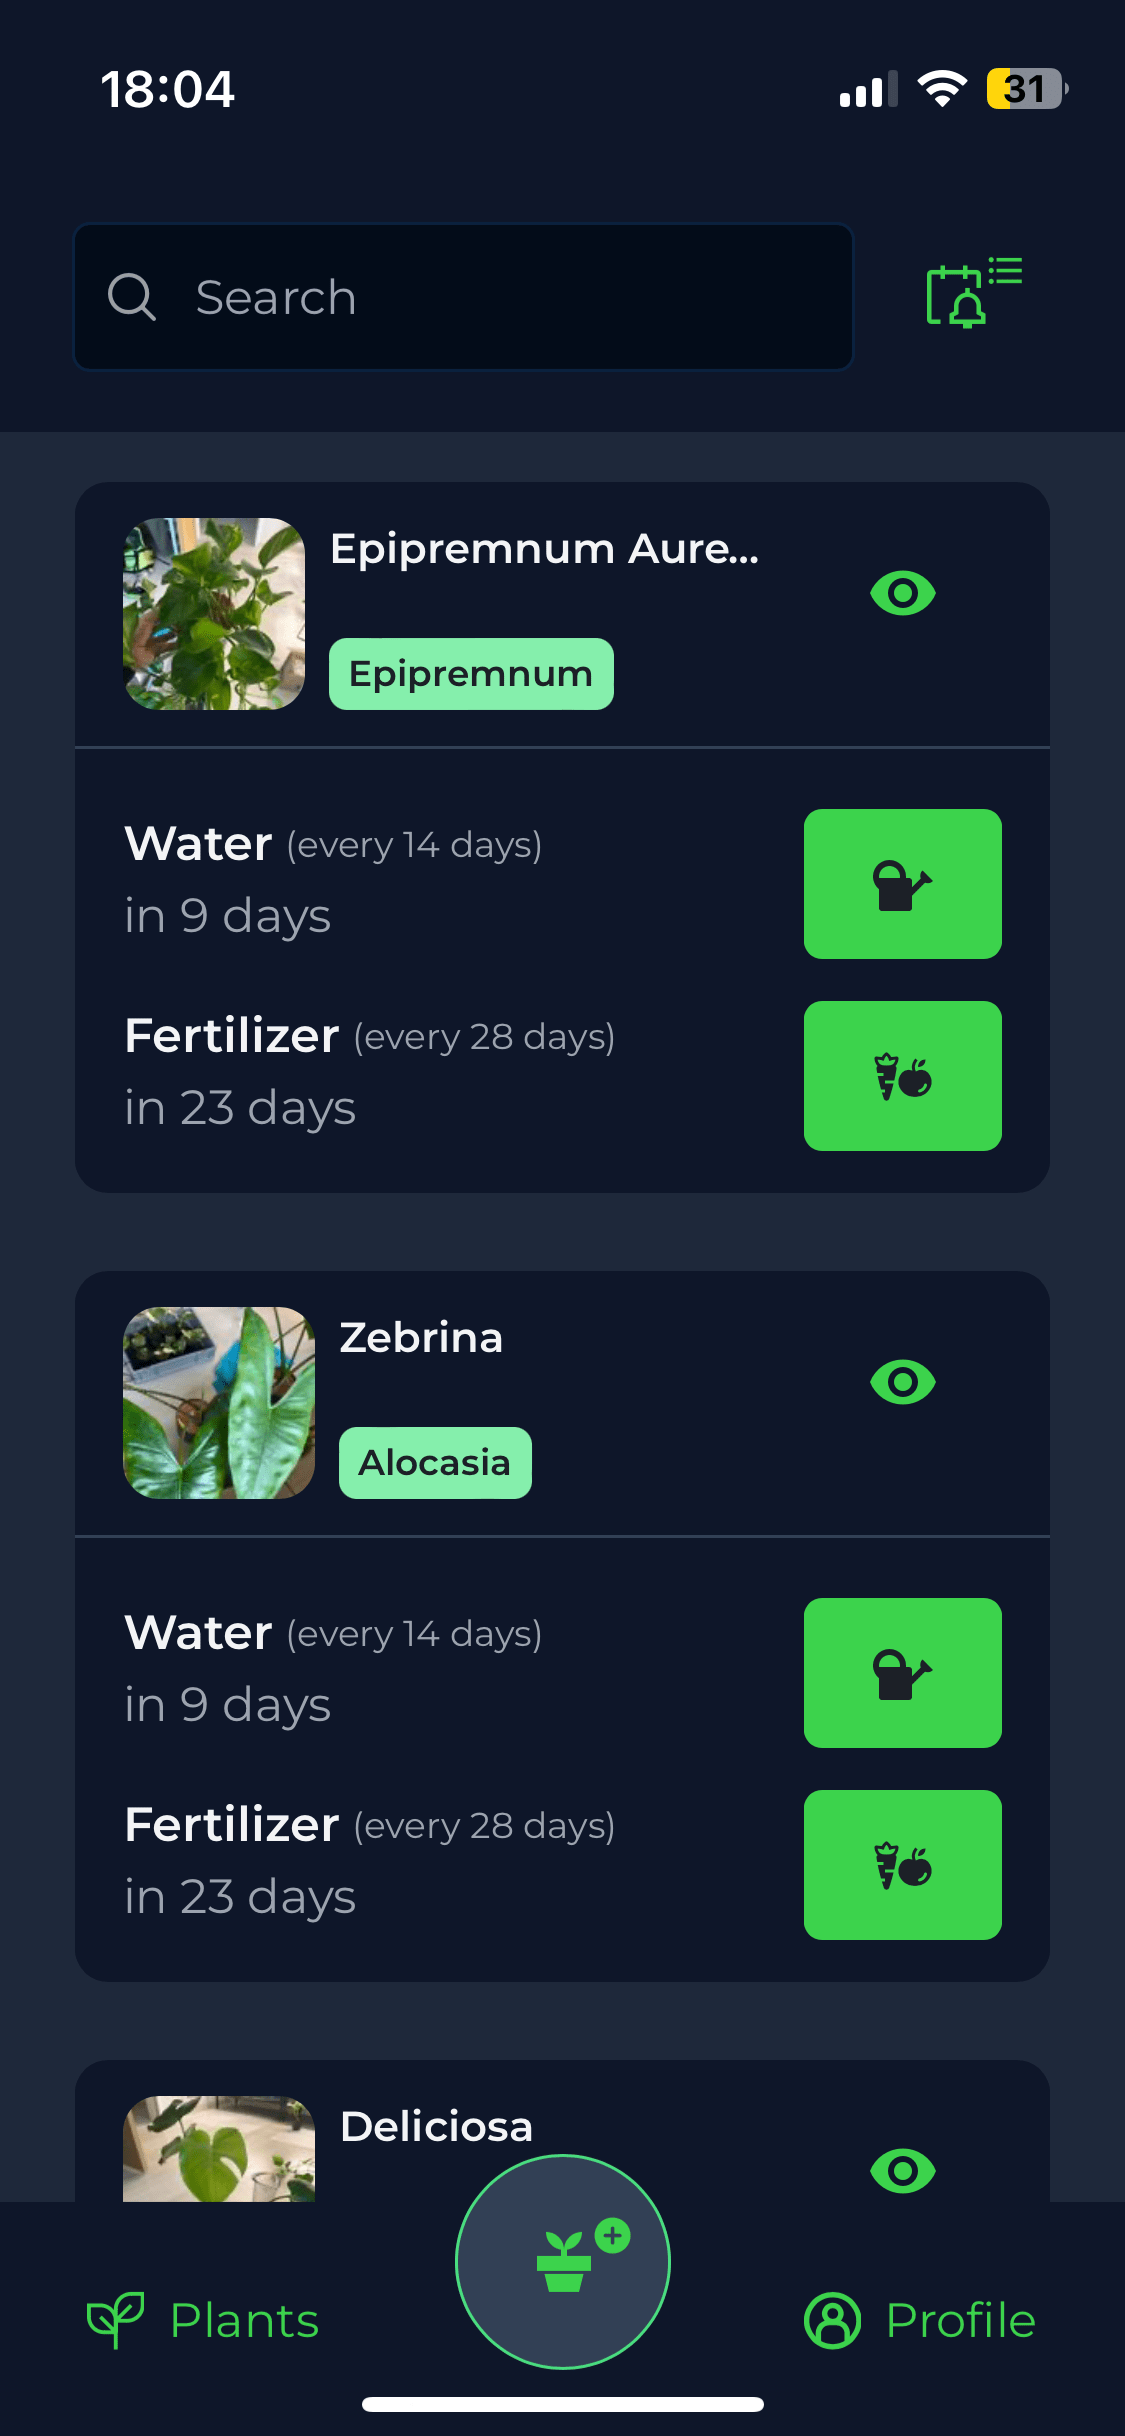Select the Alocasia genus tag
This screenshot has height=2436, width=1125.
[x=435, y=1463]
